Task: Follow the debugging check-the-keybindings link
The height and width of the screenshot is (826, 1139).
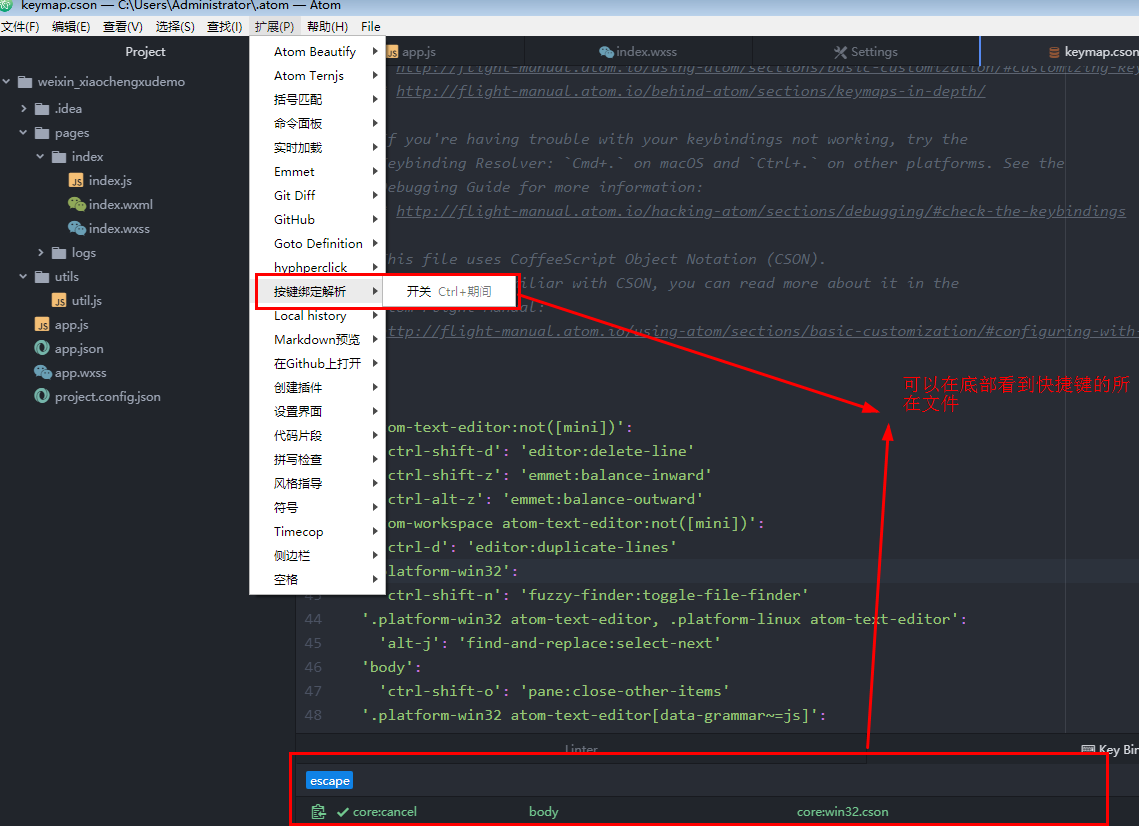Action: click(761, 211)
